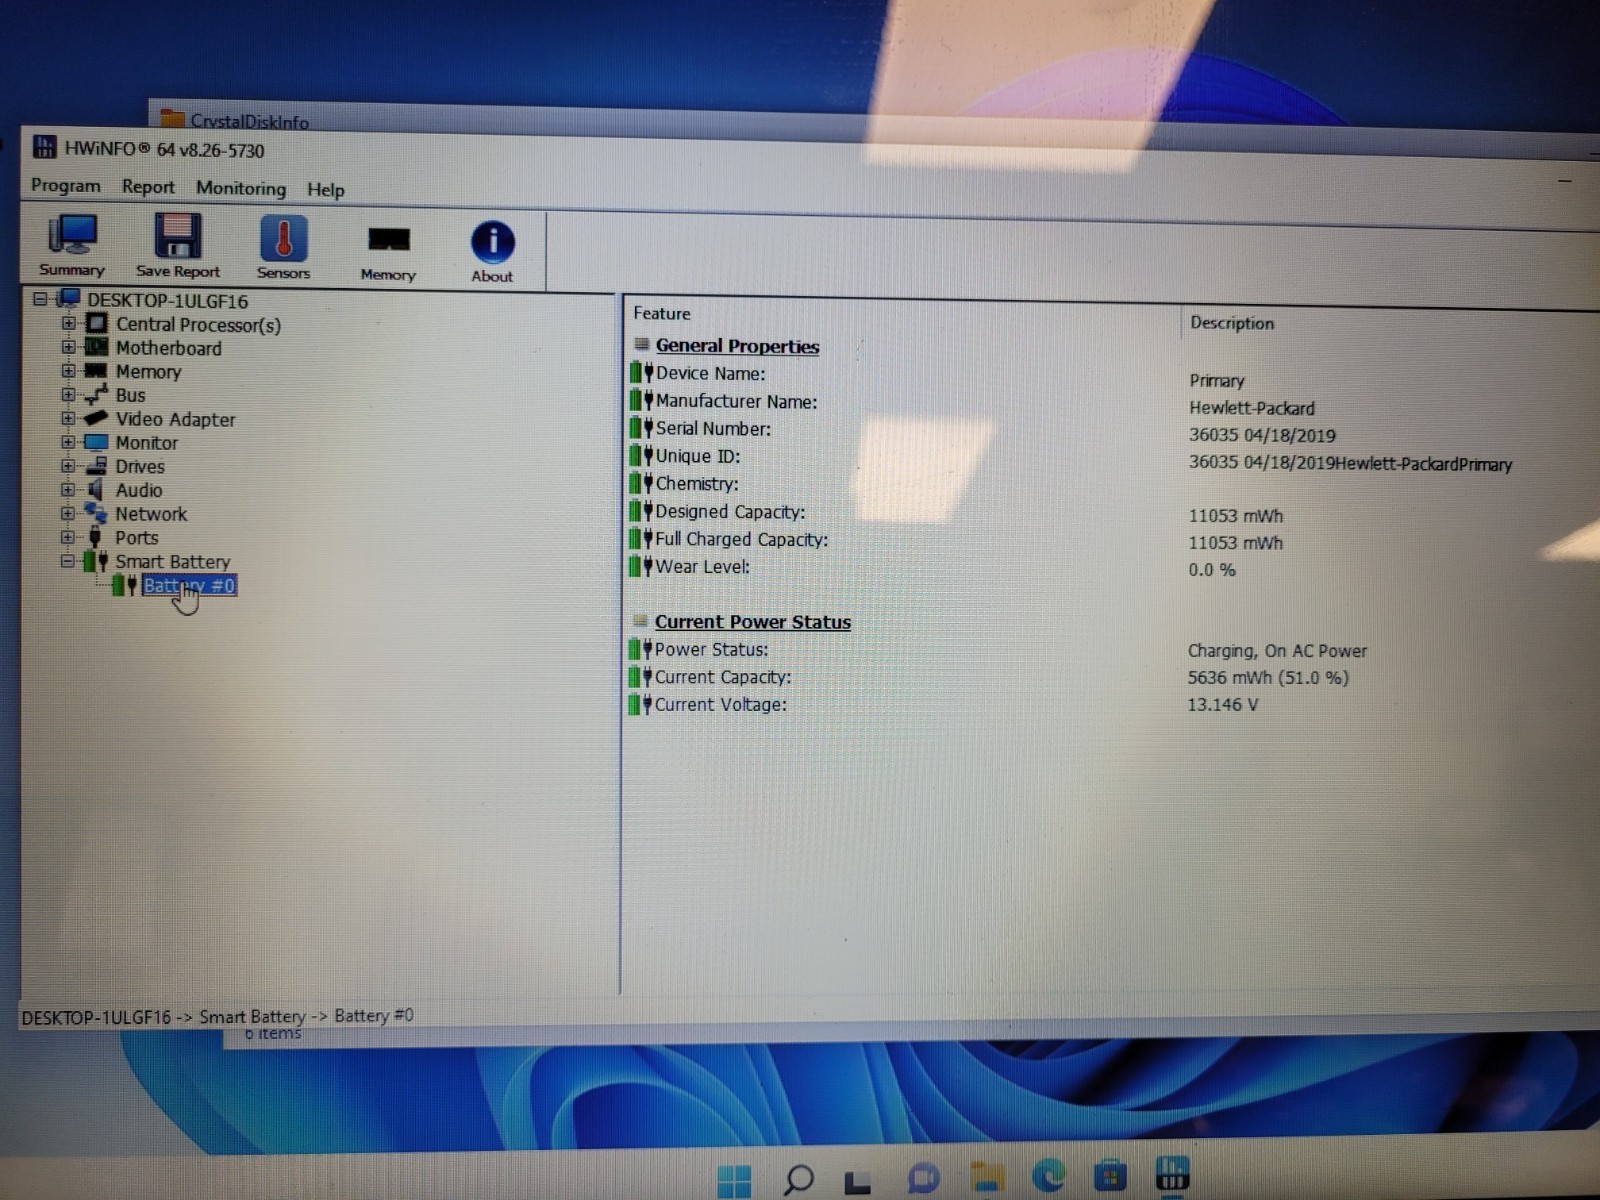
Task: Expand the Central Processor(s) node
Action: click(x=68, y=323)
